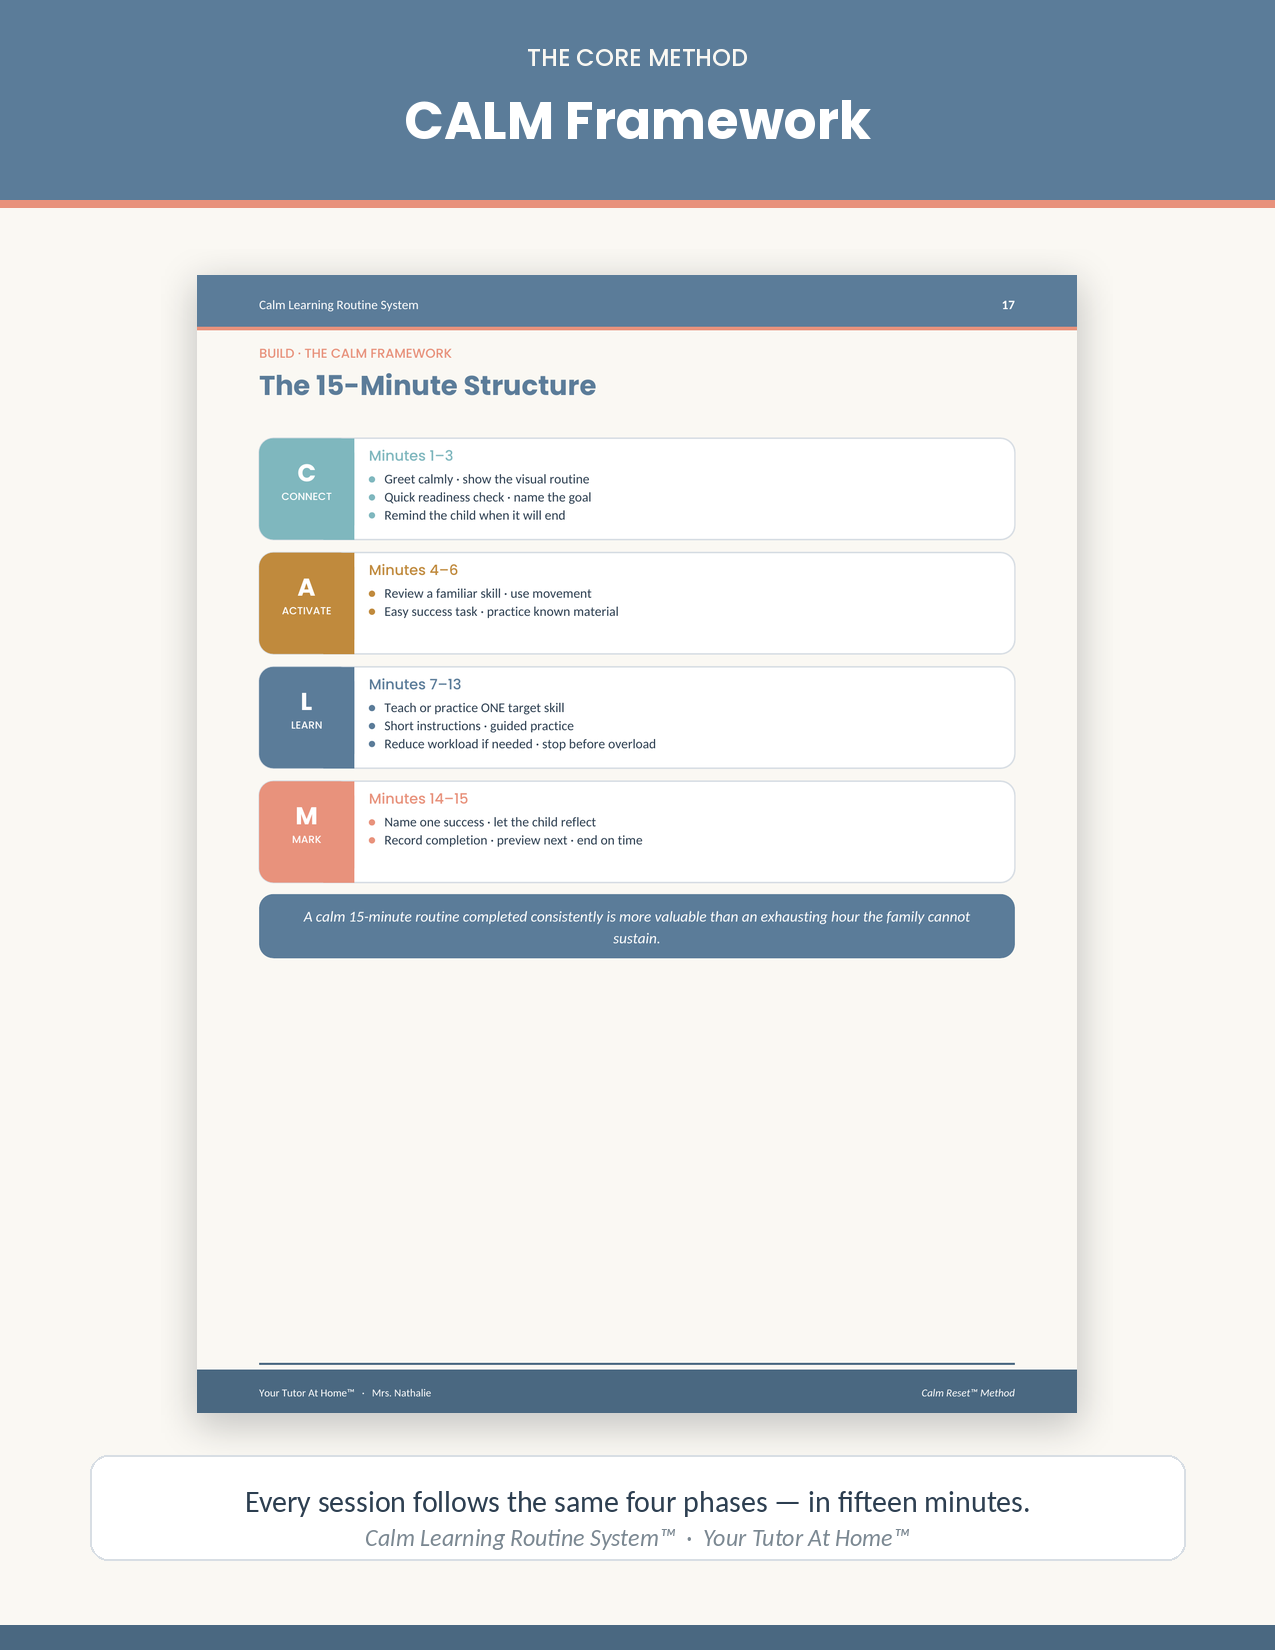Click 'Minutes 1–3' heading
The width and height of the screenshot is (1275, 1650).
[x=411, y=456]
